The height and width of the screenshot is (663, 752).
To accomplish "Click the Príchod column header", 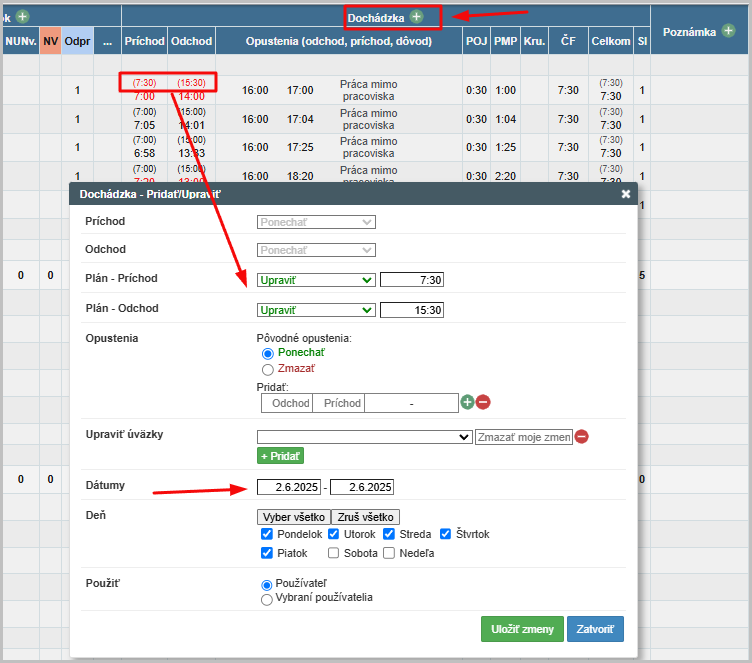I will coord(144,41).
